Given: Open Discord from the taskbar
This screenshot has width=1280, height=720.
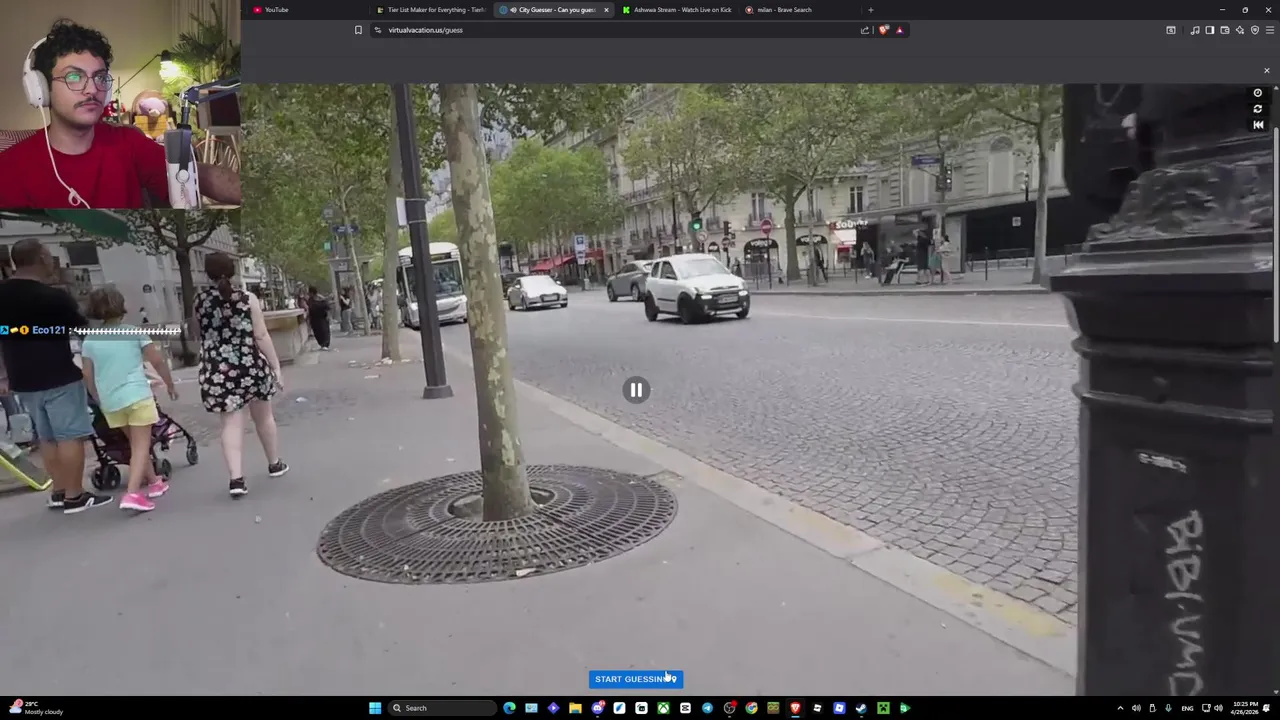Looking at the screenshot, I should [598, 708].
